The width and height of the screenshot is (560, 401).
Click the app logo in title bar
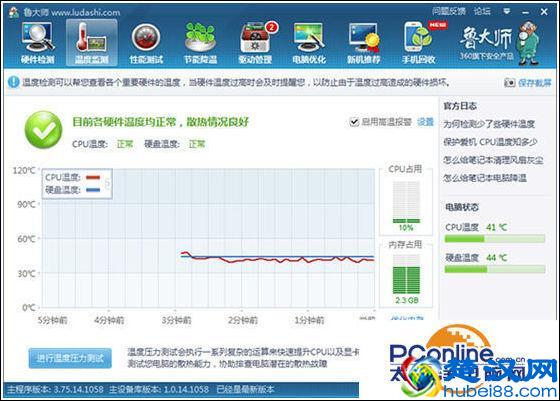pyautogui.click(x=14, y=12)
